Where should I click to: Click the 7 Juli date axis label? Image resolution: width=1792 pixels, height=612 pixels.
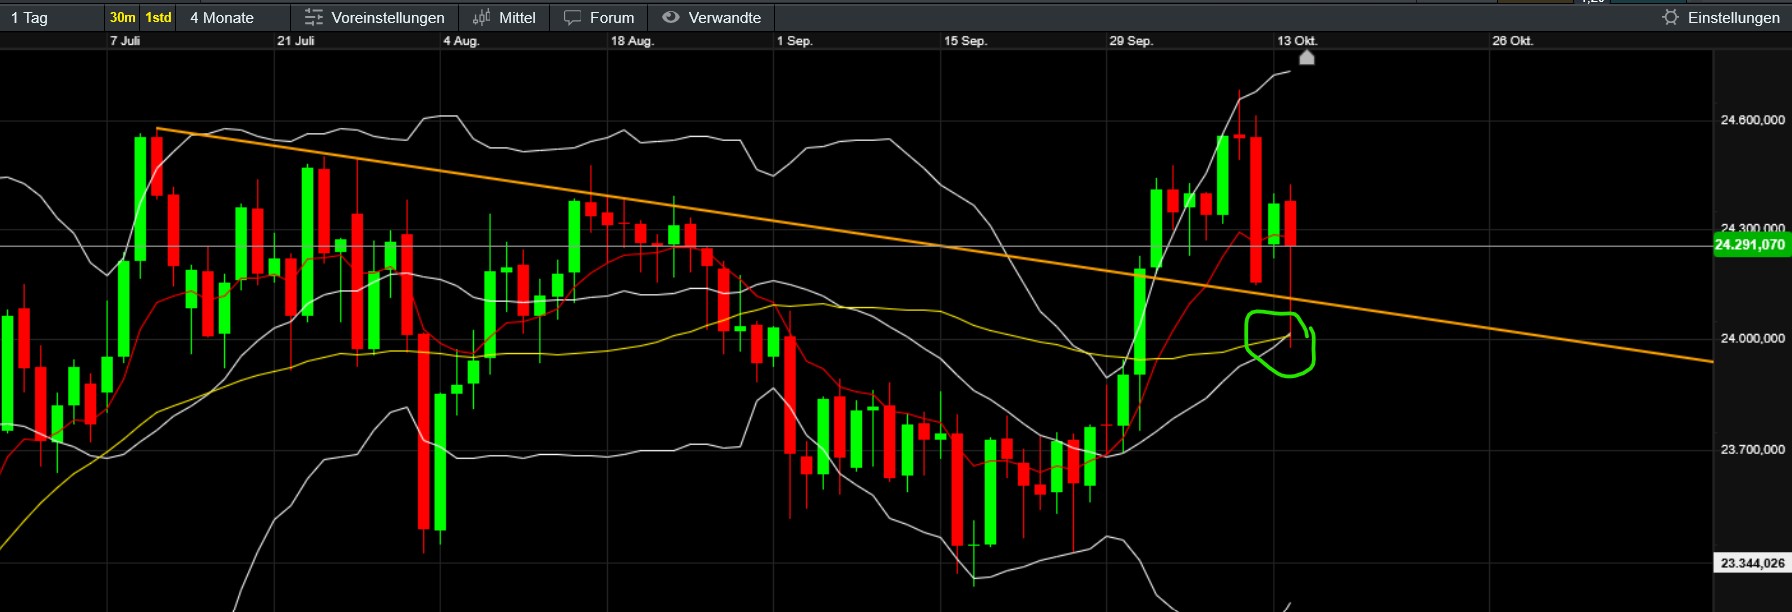125,41
